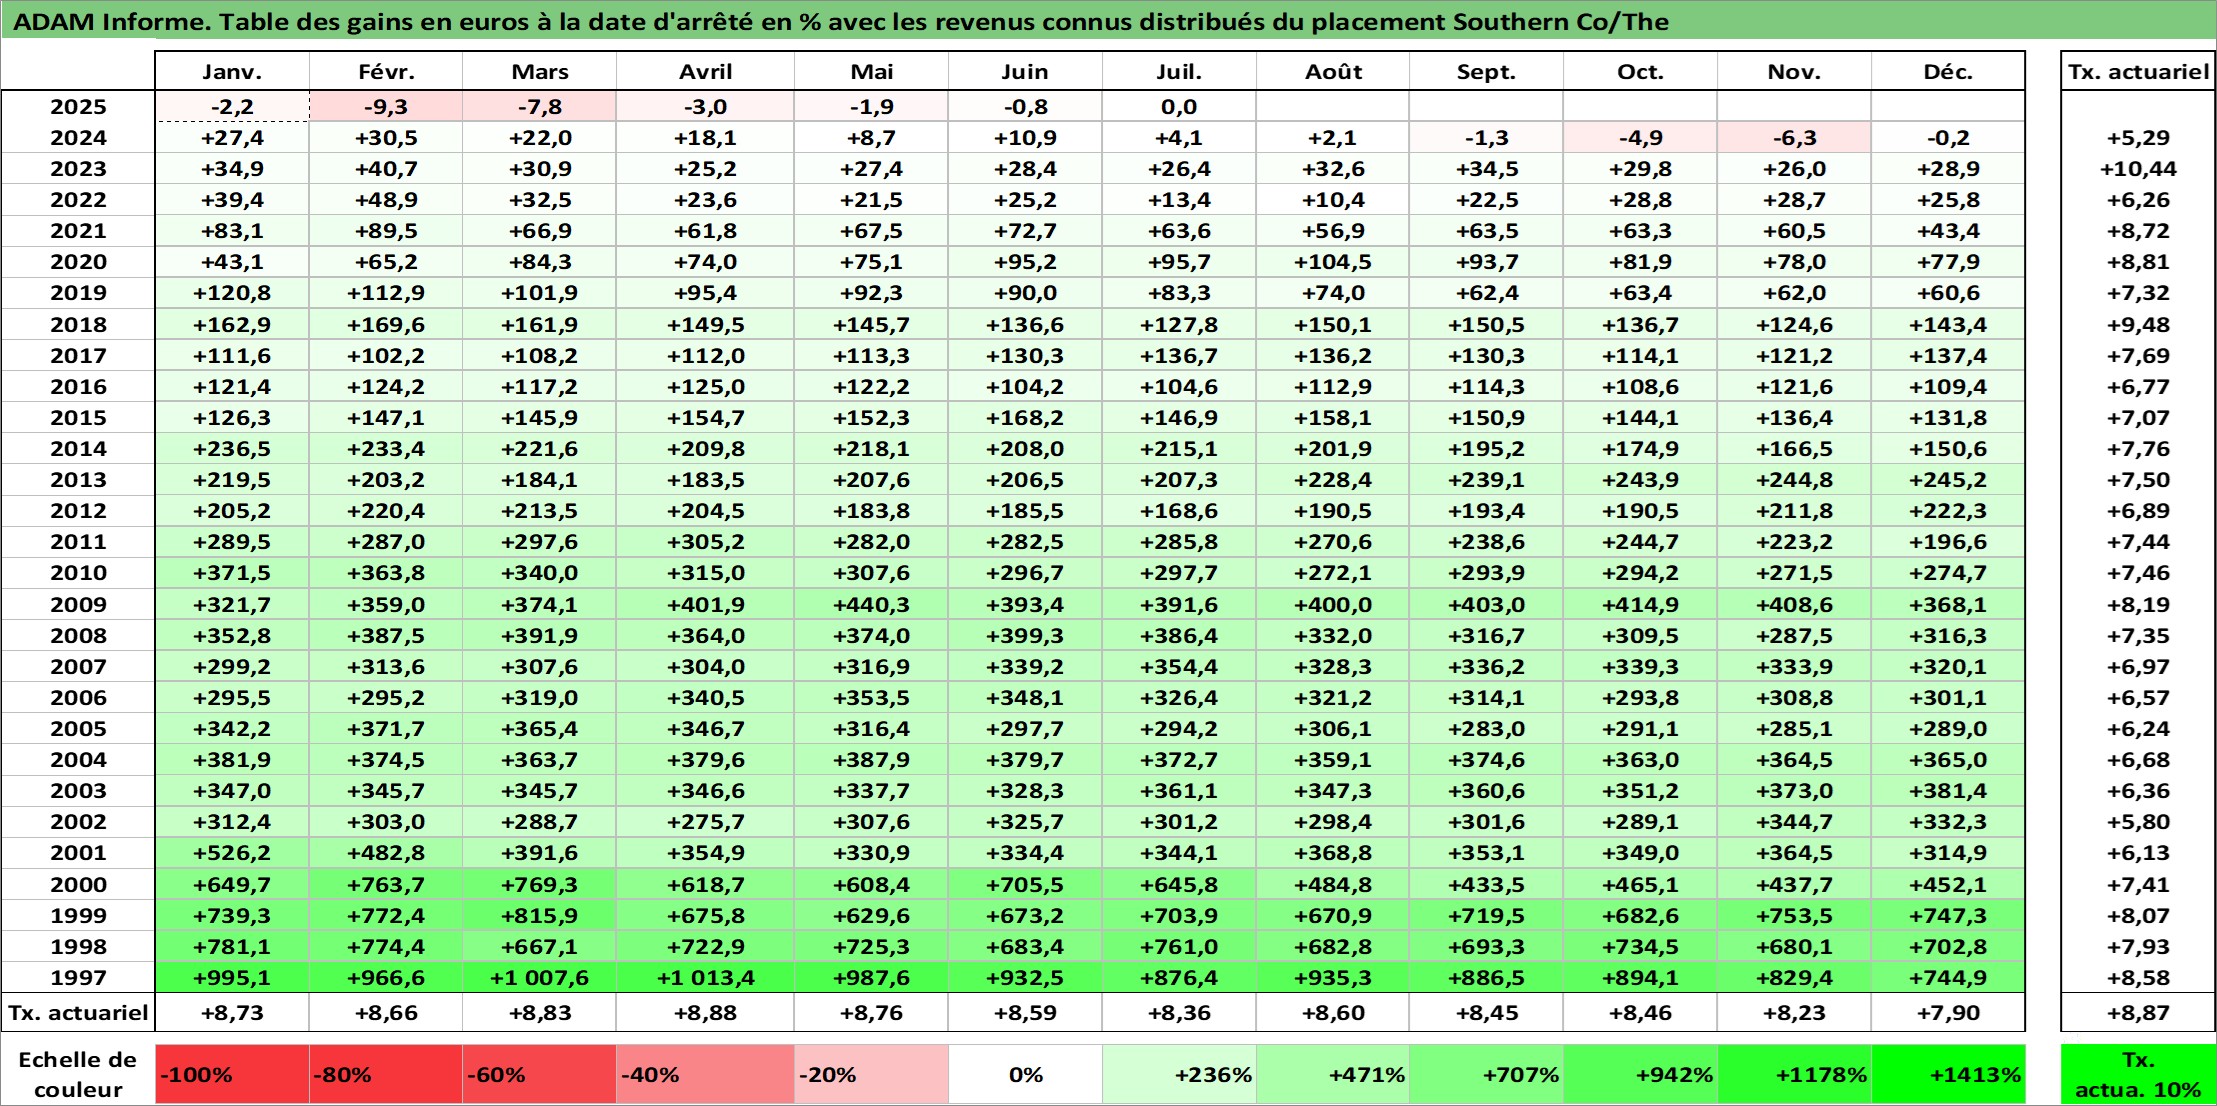The image size is (2217, 1106).
Task: Click cell +162,9 in Janv. 2018
Action: tap(232, 324)
